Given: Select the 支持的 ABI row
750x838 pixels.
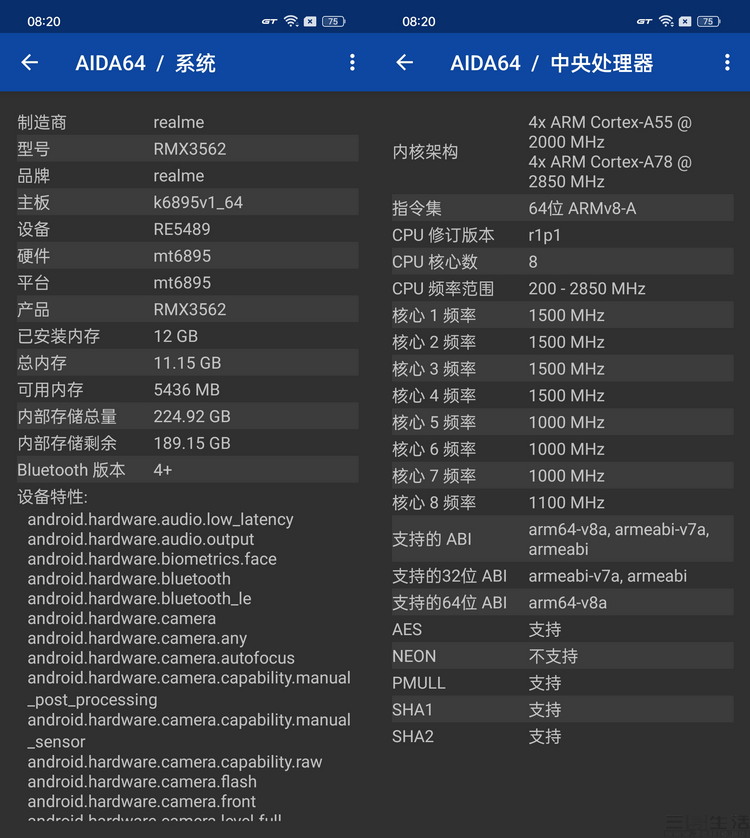Looking at the screenshot, I should 562,539.
